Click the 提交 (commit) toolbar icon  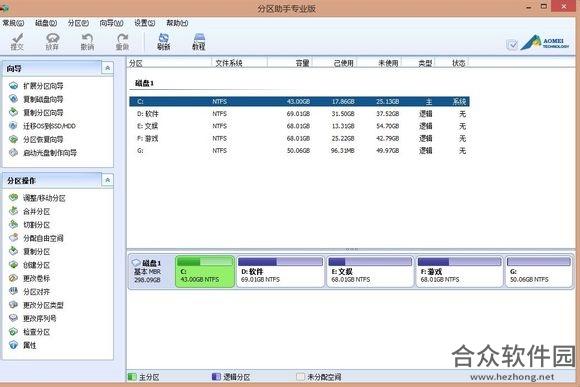click(x=17, y=41)
